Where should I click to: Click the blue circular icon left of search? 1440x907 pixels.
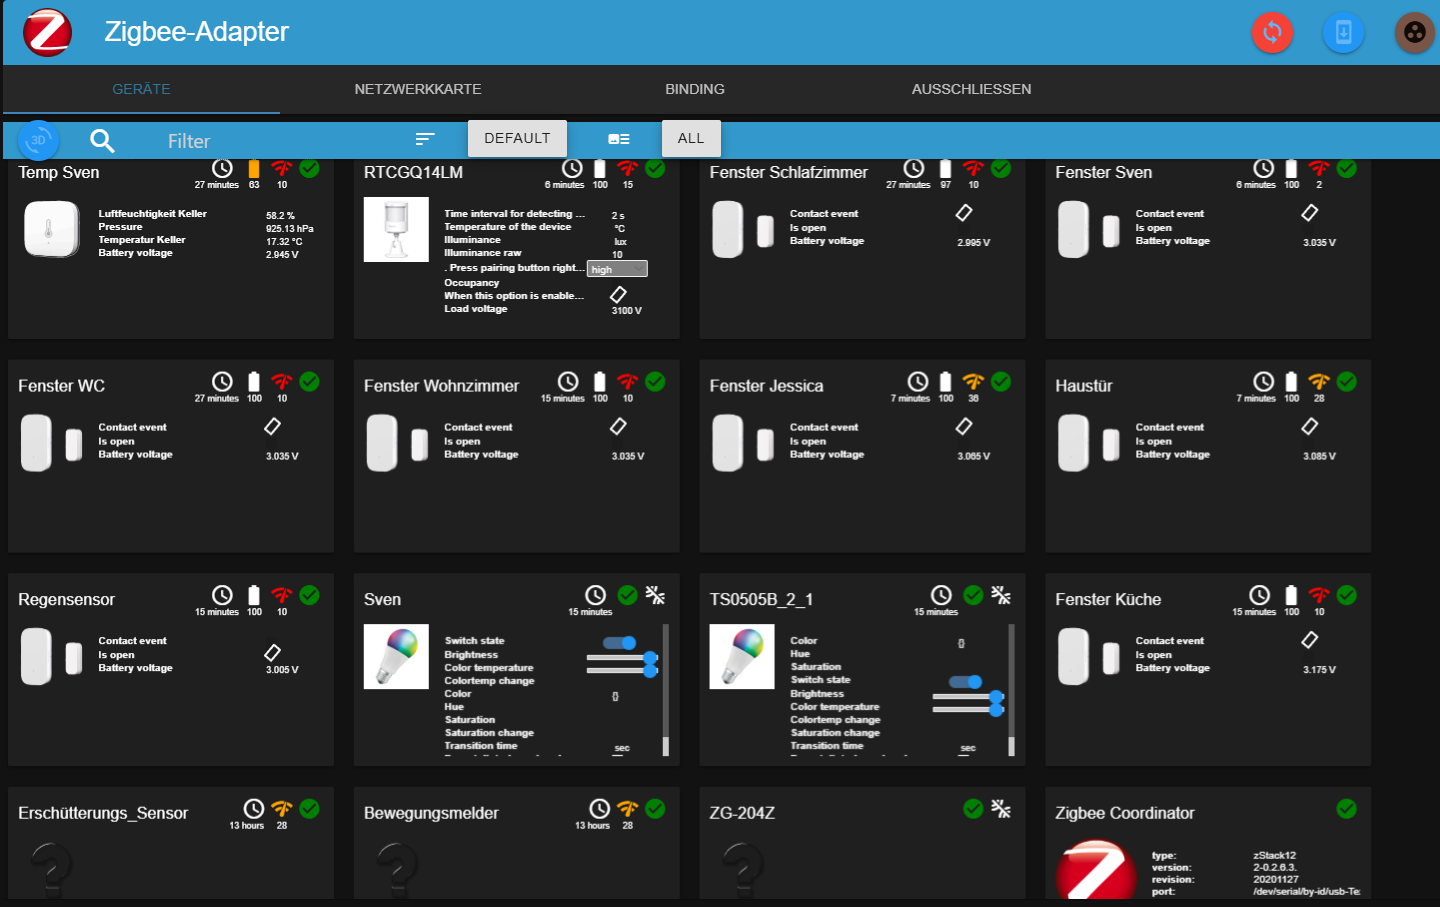[39, 141]
